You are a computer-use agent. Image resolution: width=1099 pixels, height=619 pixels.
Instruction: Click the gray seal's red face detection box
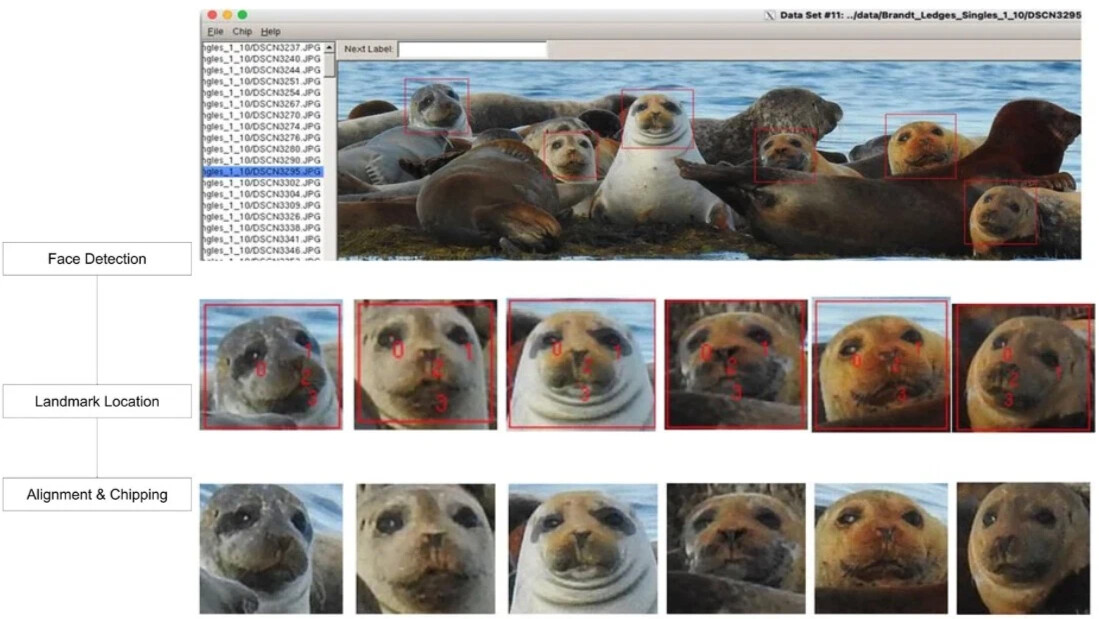tap(437, 107)
